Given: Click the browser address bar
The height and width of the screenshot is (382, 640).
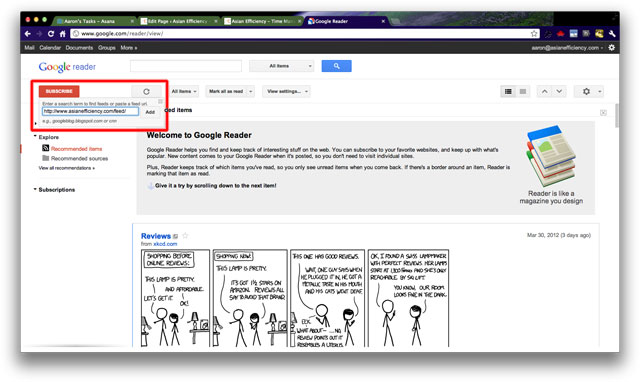Looking at the screenshot, I should click(x=305, y=34).
